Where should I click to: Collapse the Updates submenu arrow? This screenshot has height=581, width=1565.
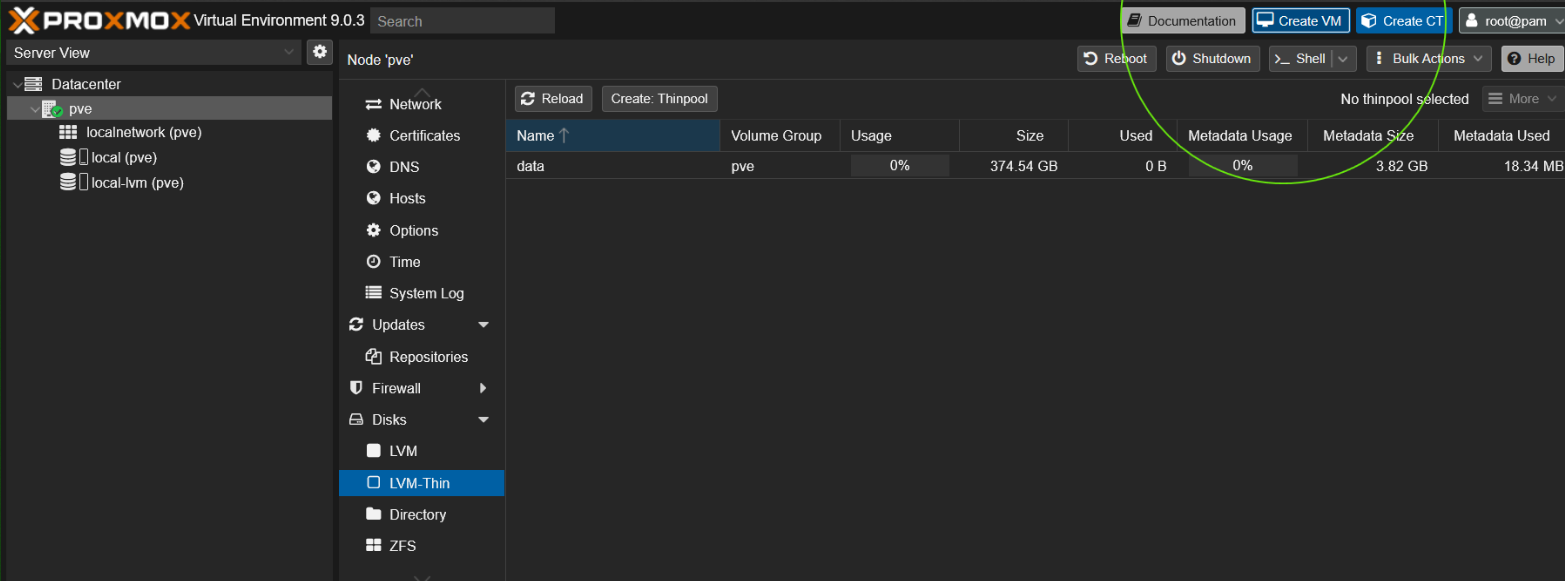(484, 325)
